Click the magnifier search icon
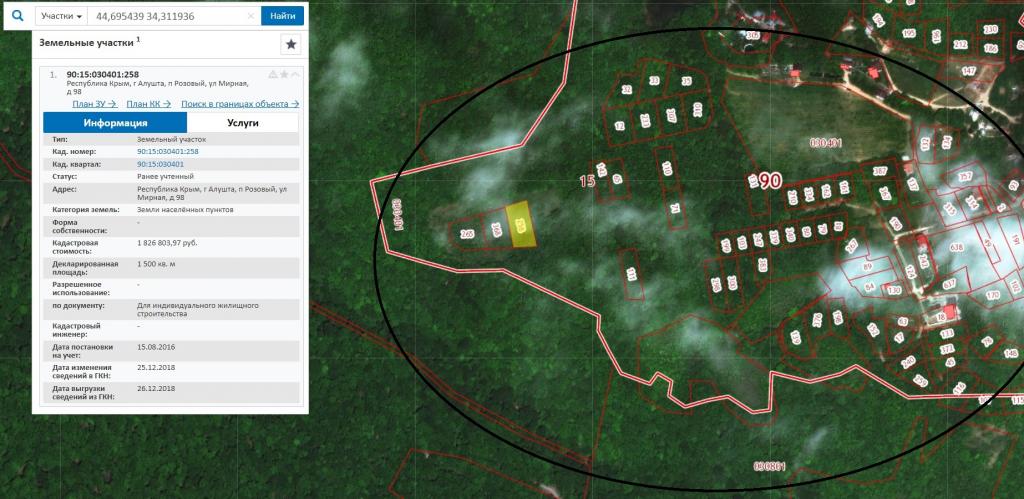The width and height of the screenshot is (1024, 499). 16,16
